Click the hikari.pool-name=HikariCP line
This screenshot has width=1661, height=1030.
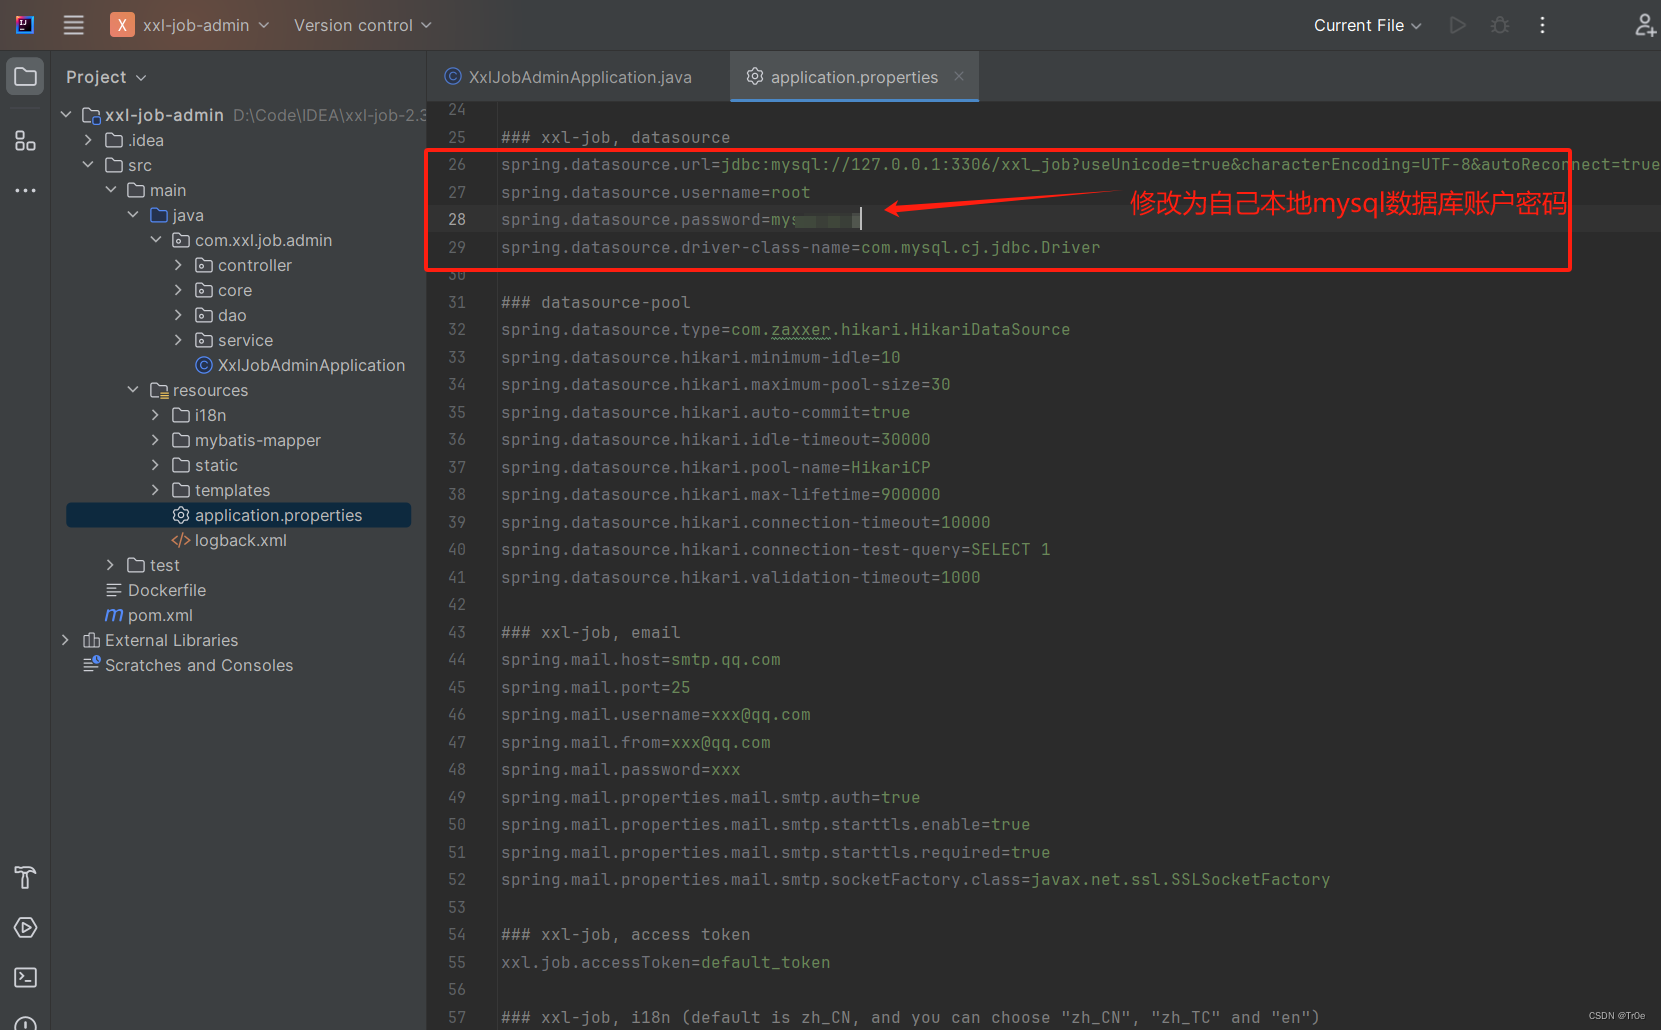coord(716,467)
